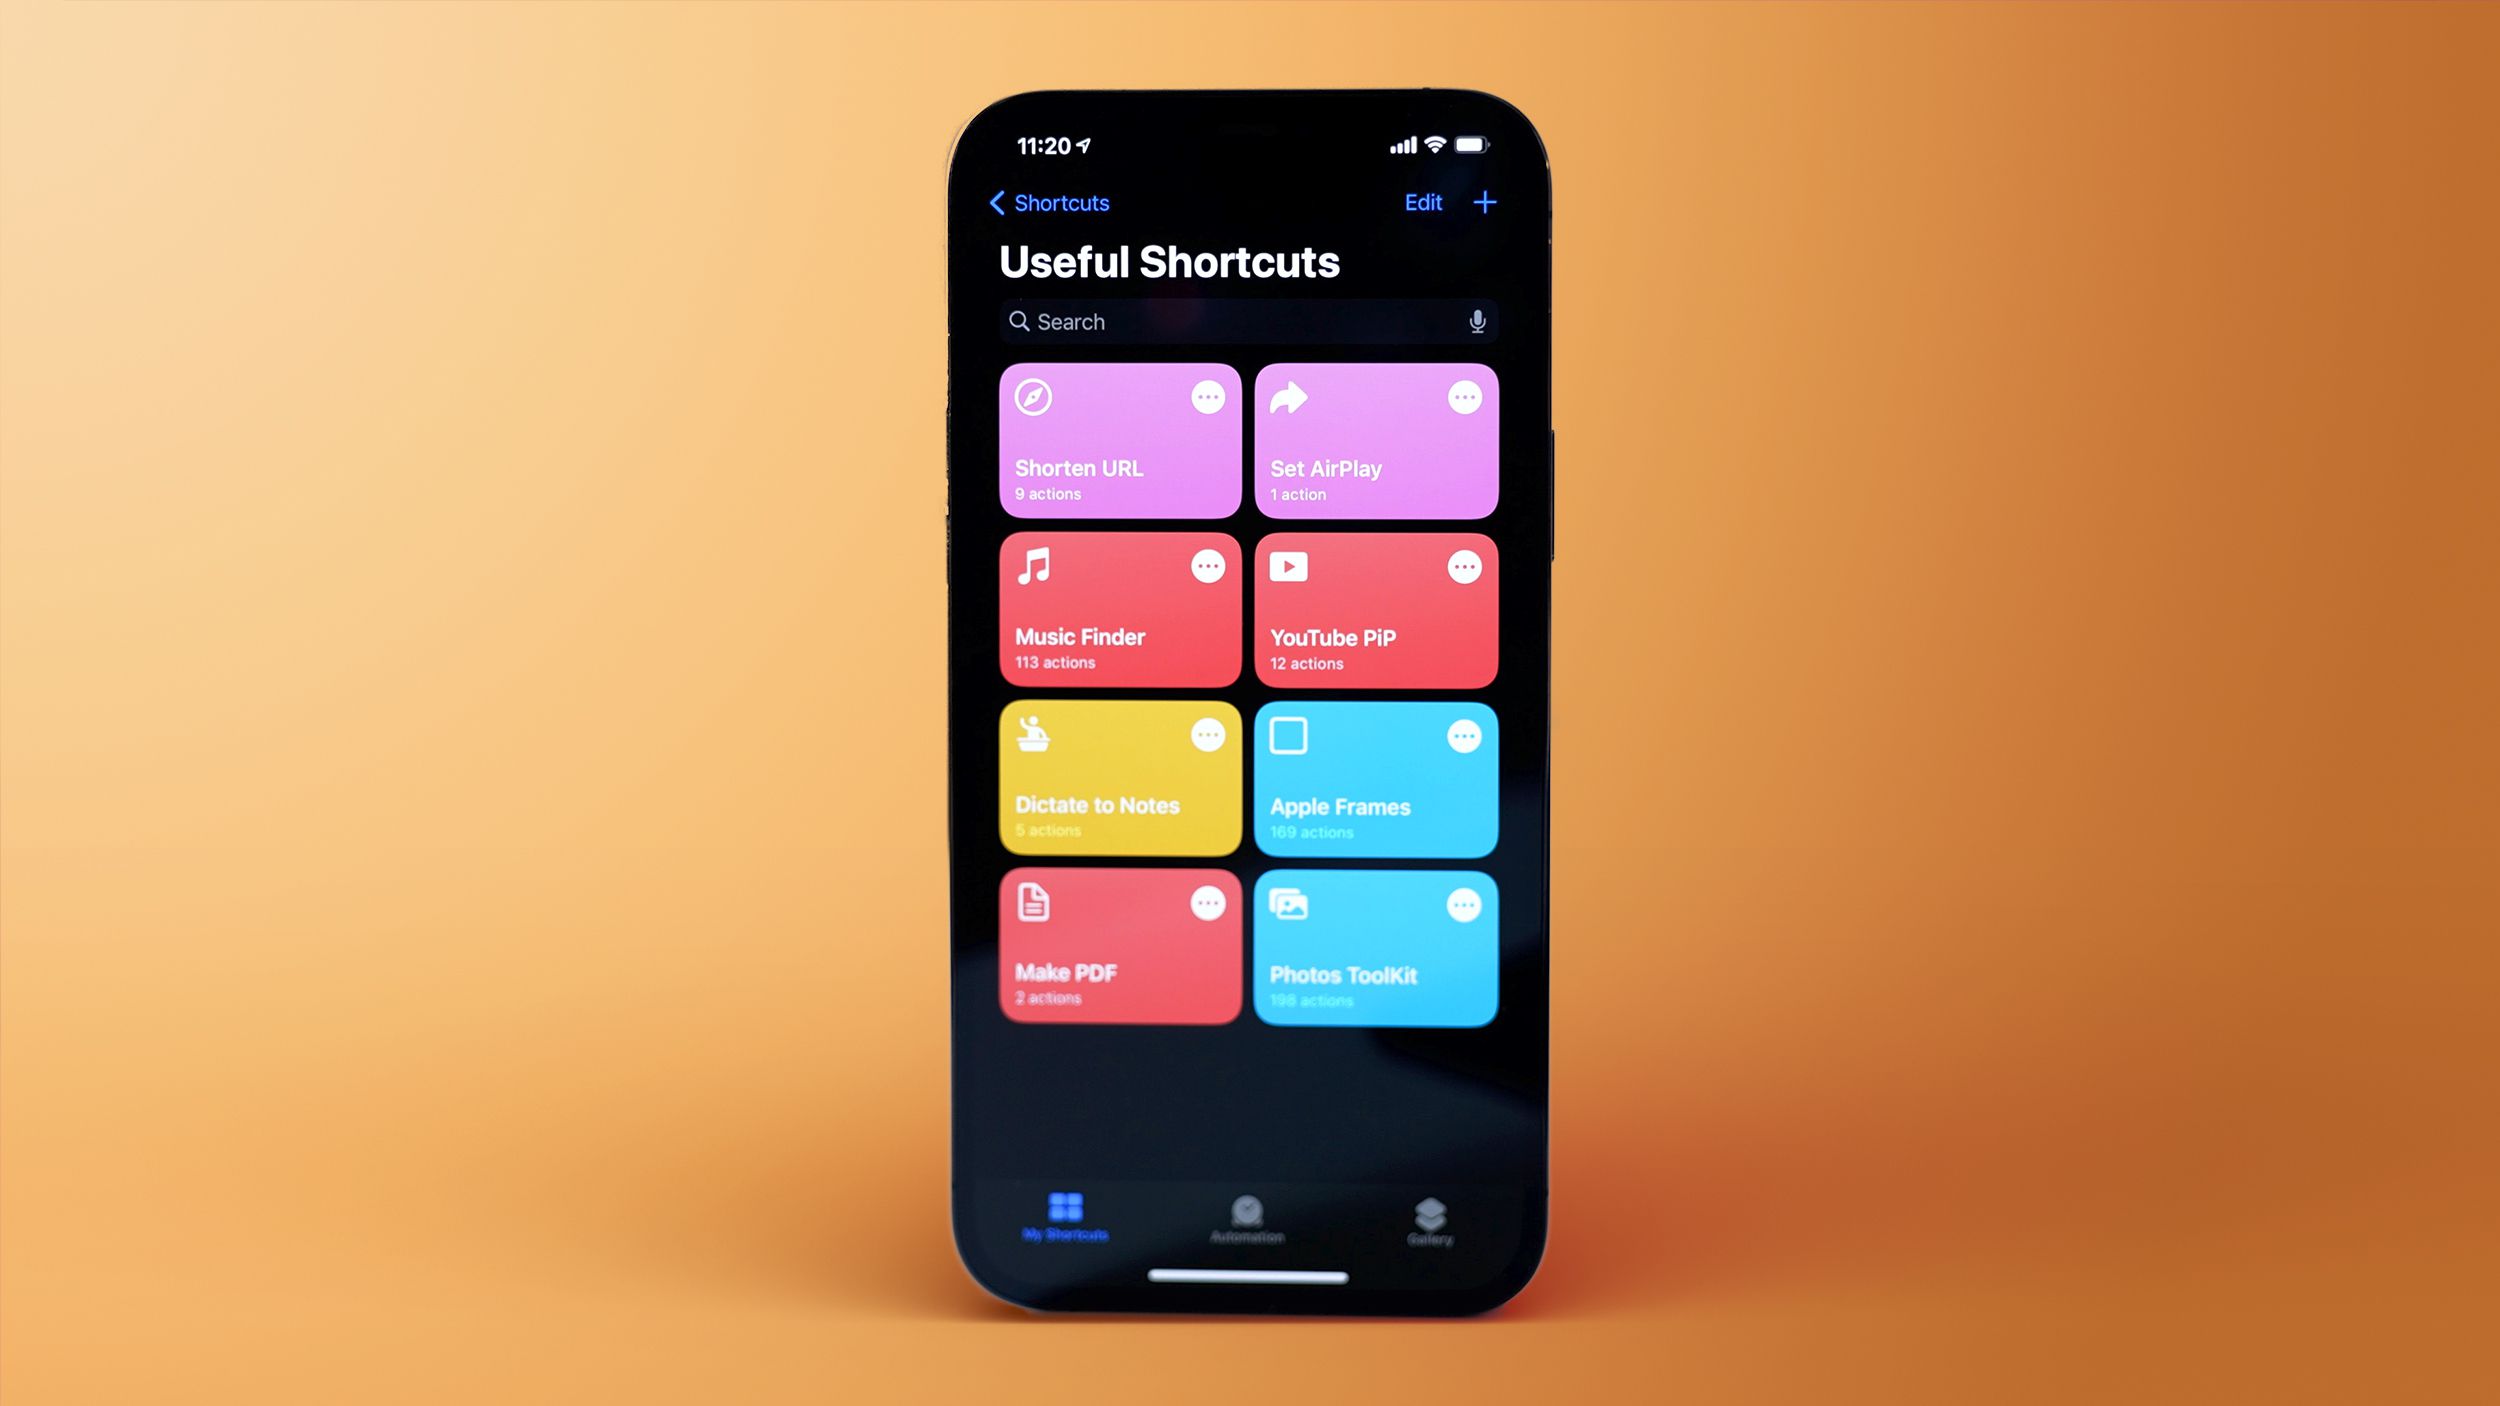
Task: Open the Dictate to Notes shortcut
Action: [x=1120, y=778]
